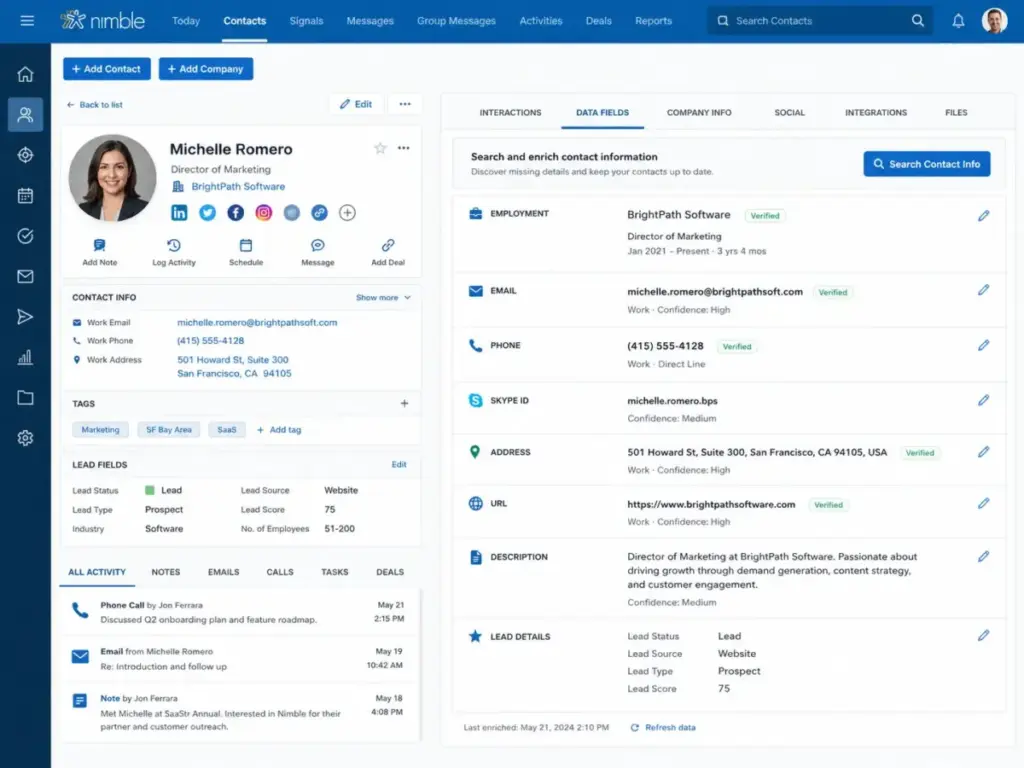Click the Edit contact button
The height and width of the screenshot is (768, 1024).
click(x=356, y=104)
